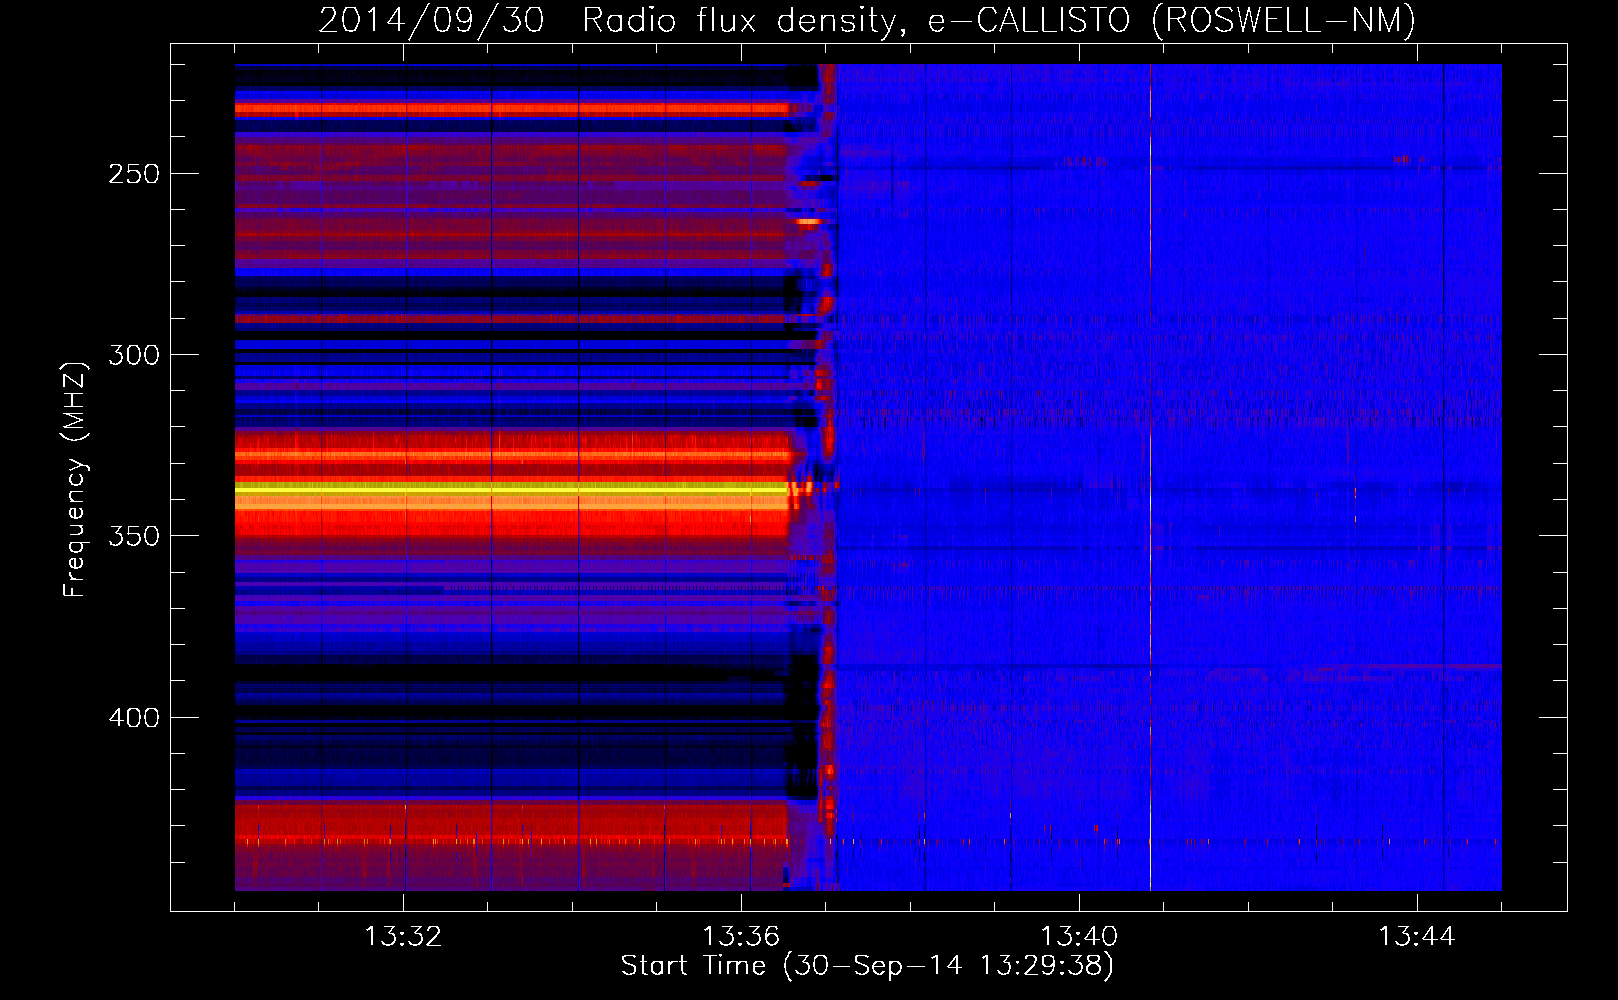This screenshot has width=1618, height=1000.
Task: Select the '400' frequency axis label
Action: [134, 718]
